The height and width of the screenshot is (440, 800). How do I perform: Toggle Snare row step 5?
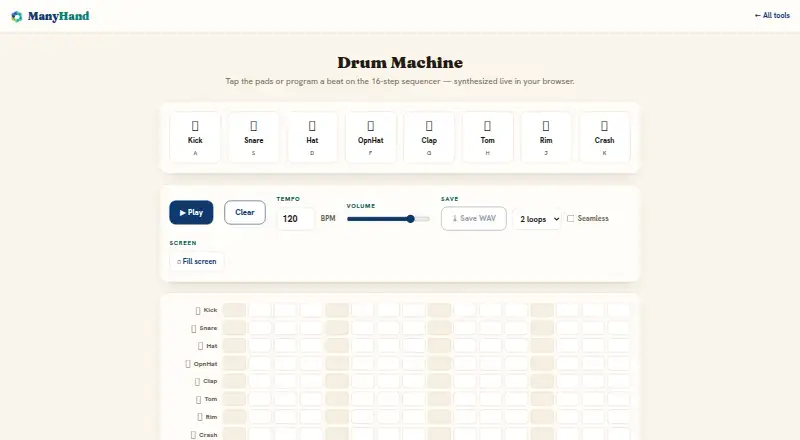click(337, 328)
